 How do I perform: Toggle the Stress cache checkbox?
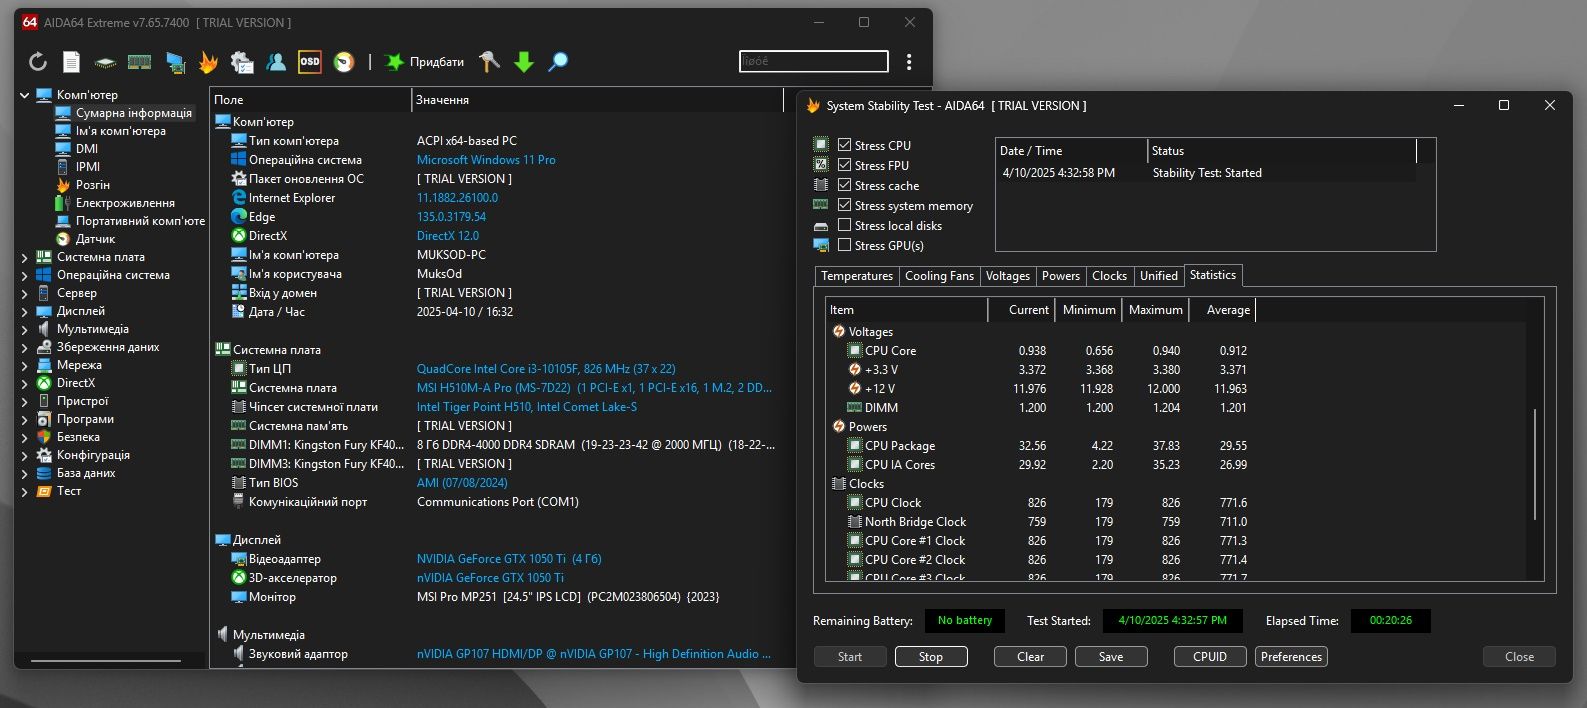(x=844, y=185)
